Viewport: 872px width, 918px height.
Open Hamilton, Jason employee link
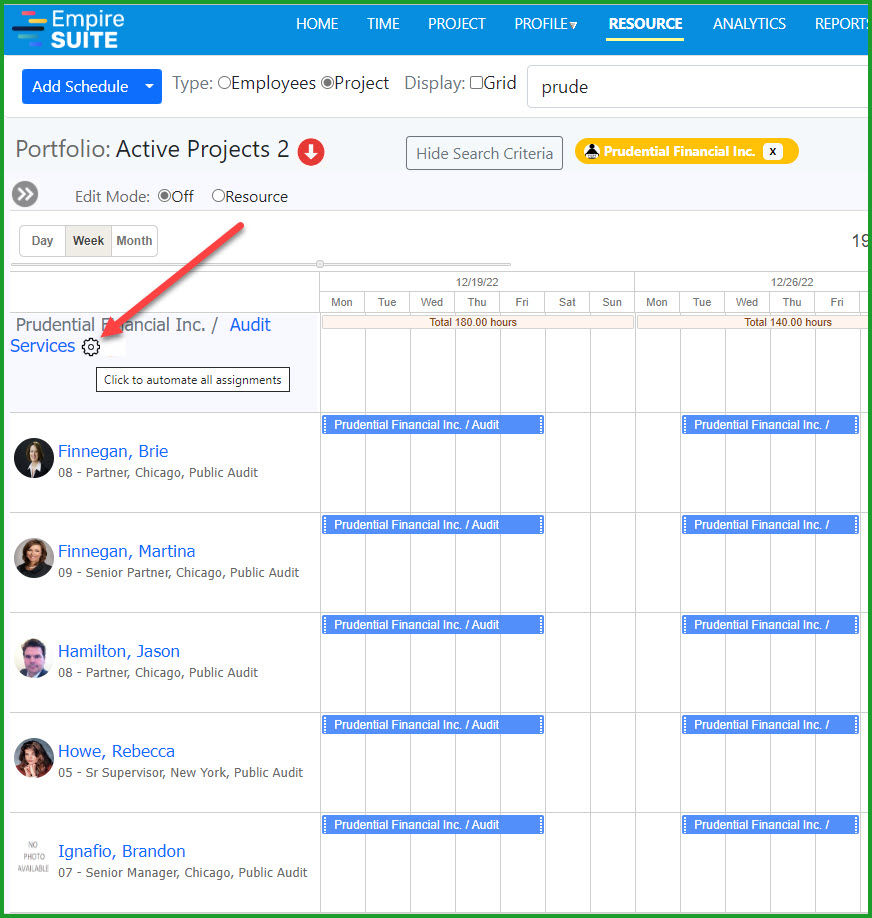(x=119, y=652)
